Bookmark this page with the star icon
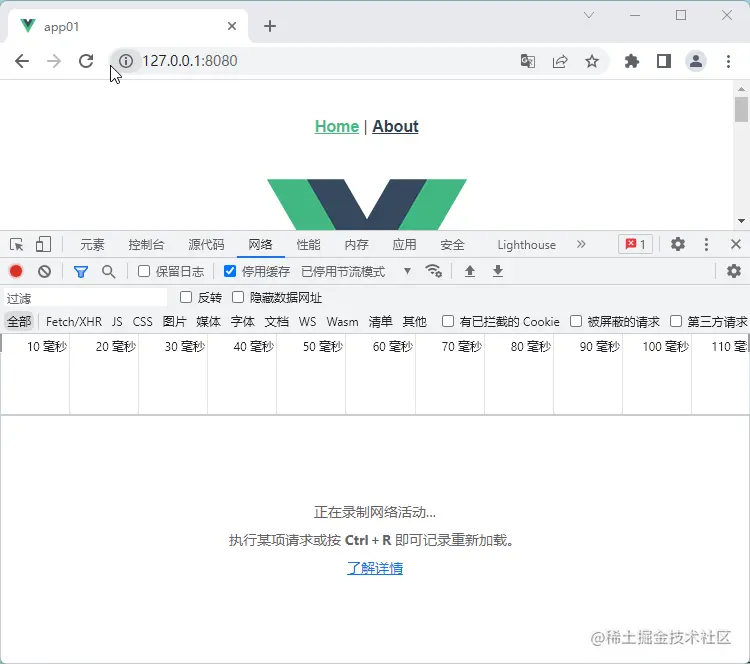This screenshot has height=664, width=750. click(x=592, y=61)
